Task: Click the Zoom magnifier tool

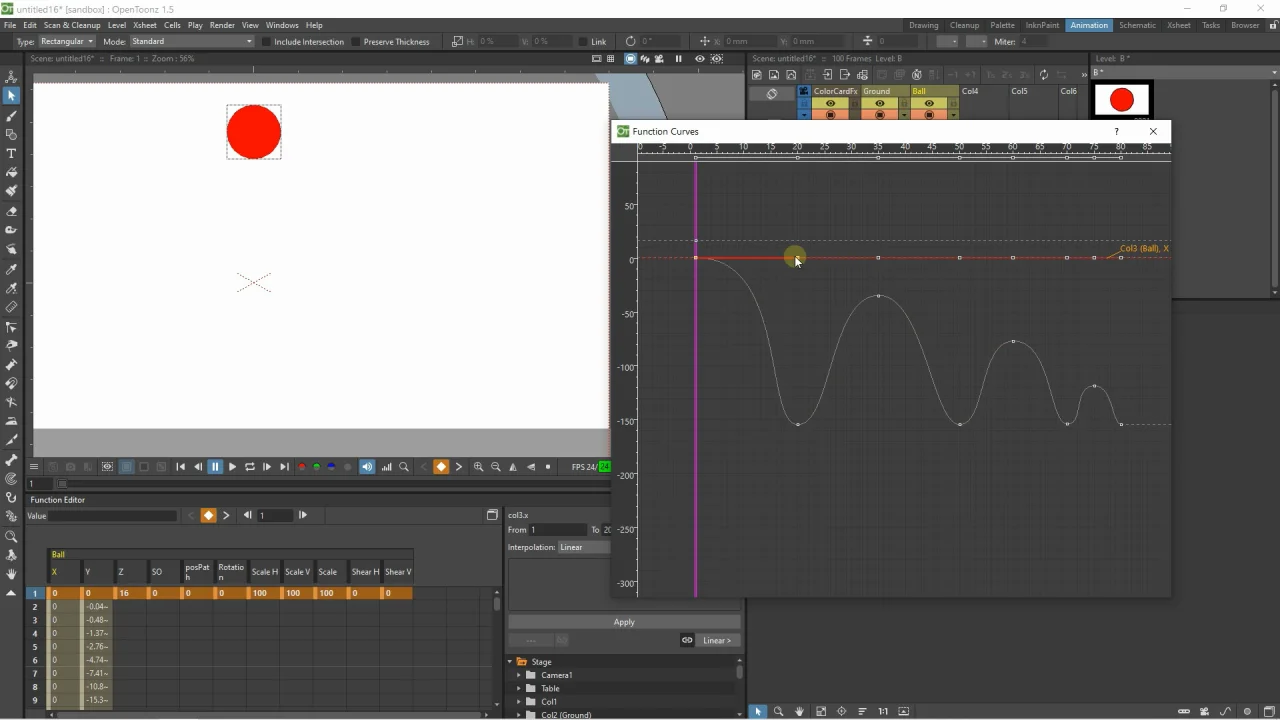Action: (11, 536)
